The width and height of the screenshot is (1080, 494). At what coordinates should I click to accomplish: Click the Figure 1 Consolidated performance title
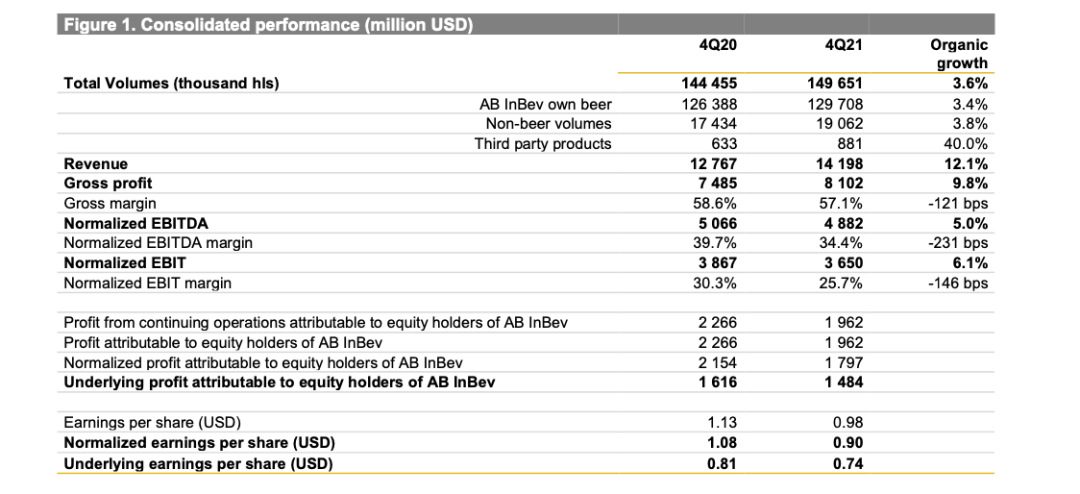pyautogui.click(x=268, y=26)
